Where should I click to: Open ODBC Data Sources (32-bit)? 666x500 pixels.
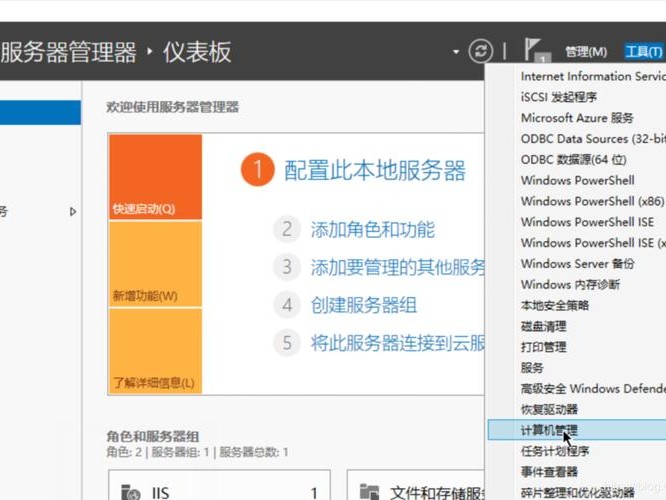[593, 139]
